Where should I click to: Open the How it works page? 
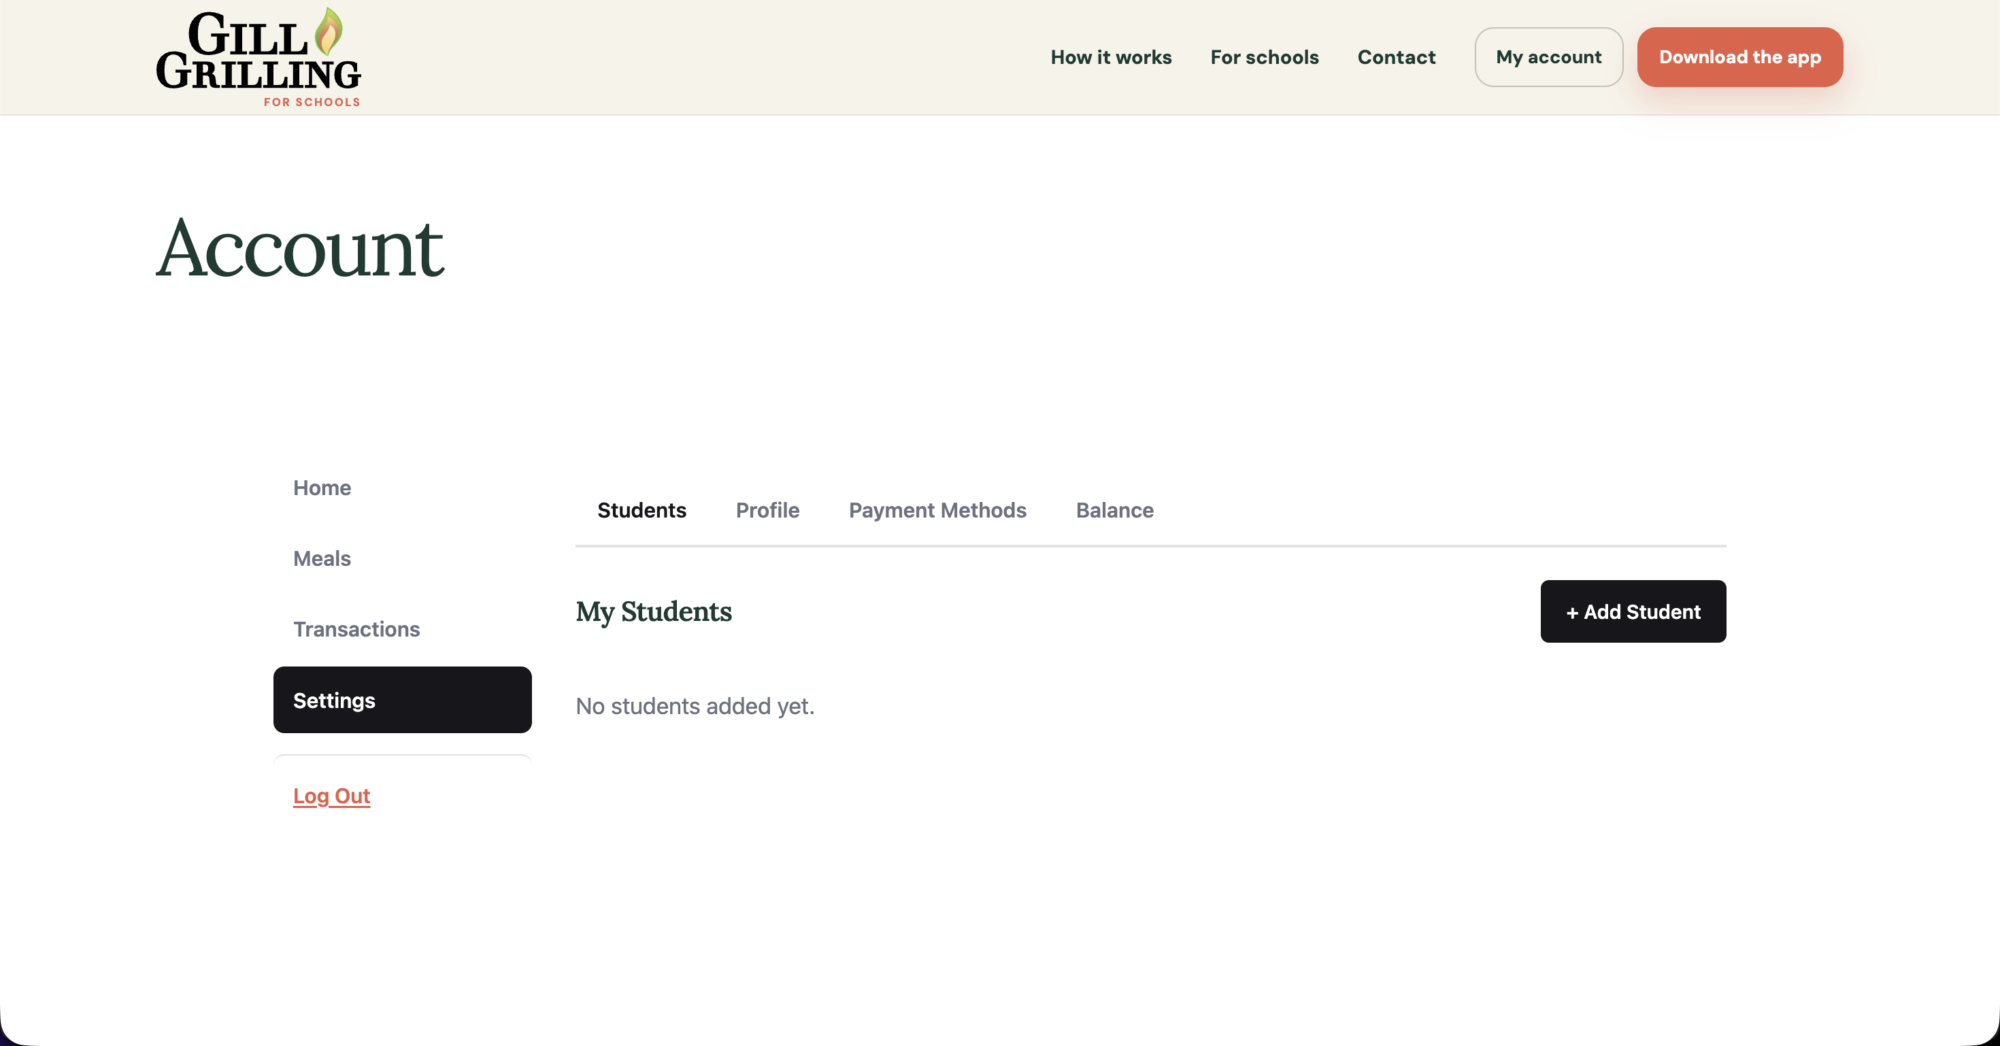click(x=1111, y=57)
